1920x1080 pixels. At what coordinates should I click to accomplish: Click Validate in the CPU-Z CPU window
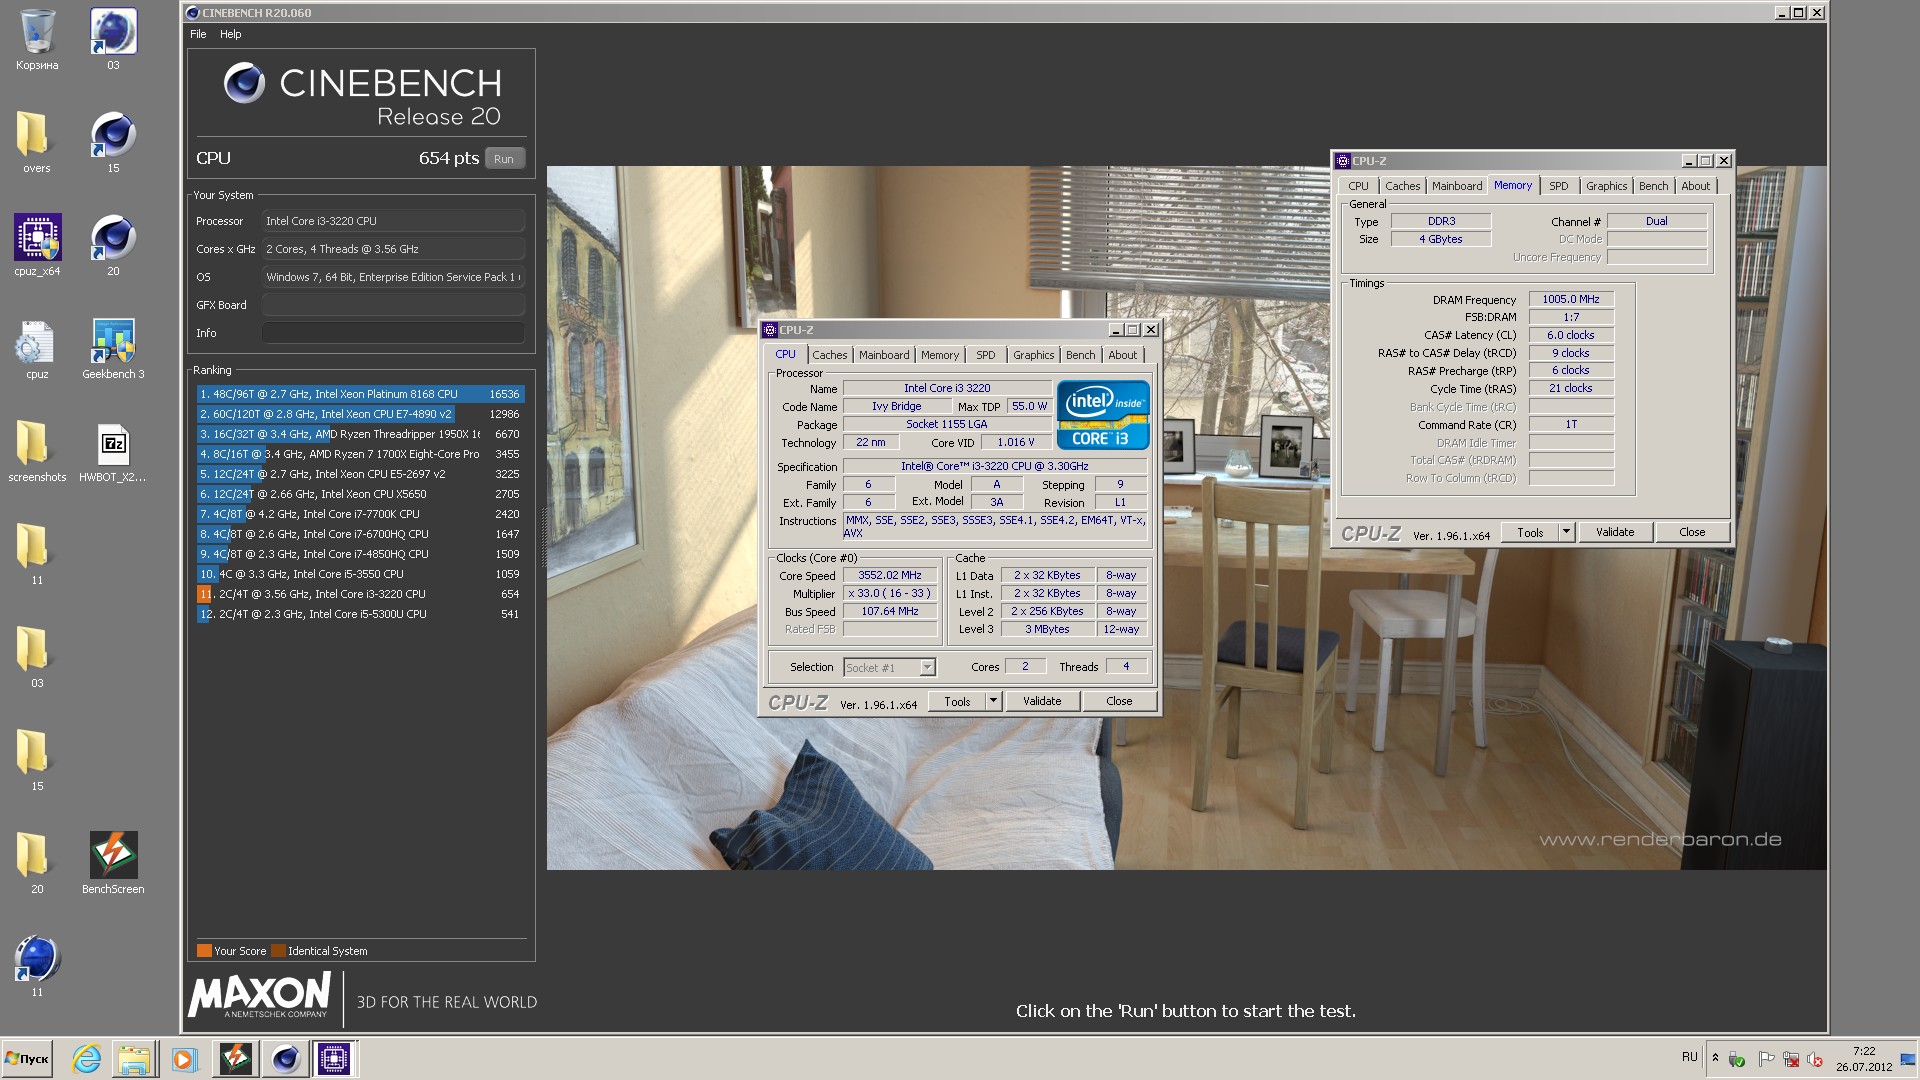[1042, 701]
